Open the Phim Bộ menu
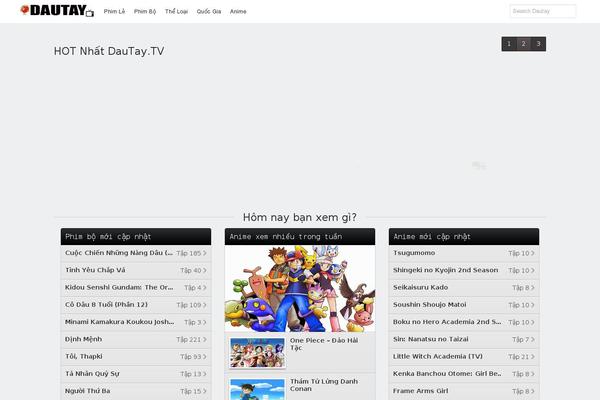The width and height of the screenshot is (600, 400). (x=145, y=11)
